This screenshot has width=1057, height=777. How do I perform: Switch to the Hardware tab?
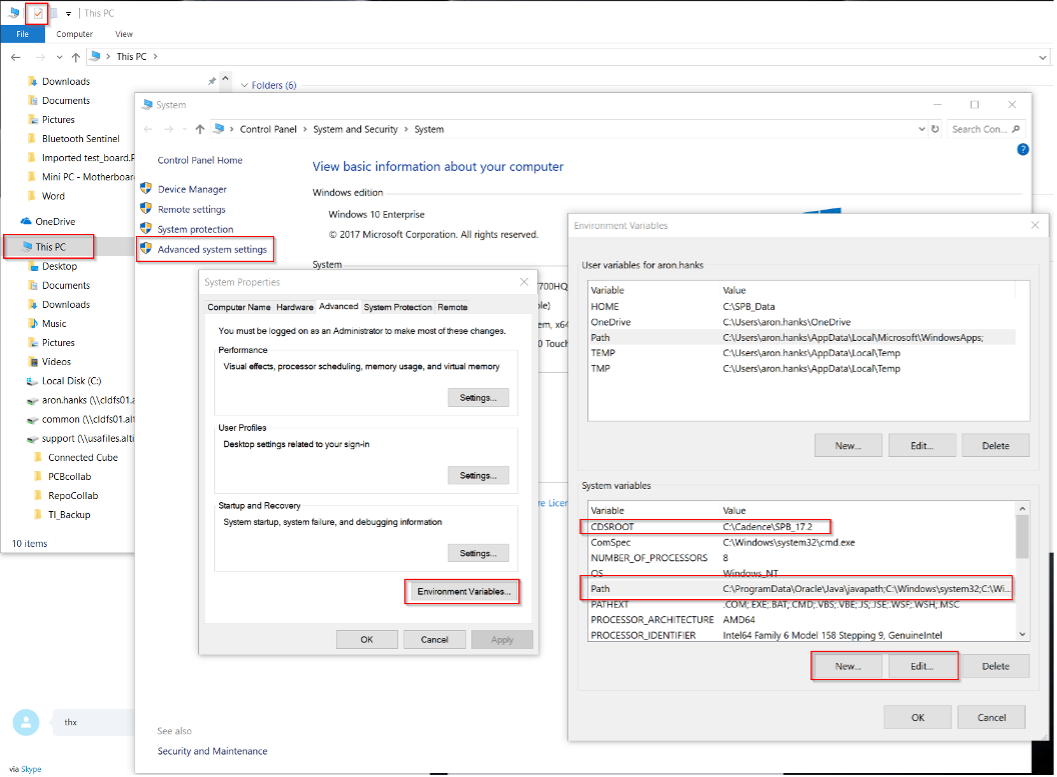tap(295, 307)
